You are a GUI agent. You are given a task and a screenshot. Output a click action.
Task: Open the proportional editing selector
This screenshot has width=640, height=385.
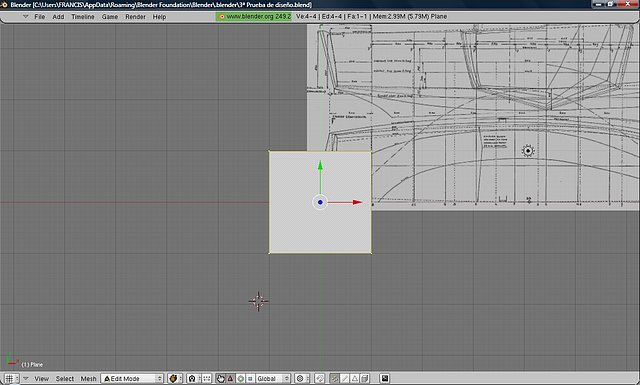coord(302,378)
